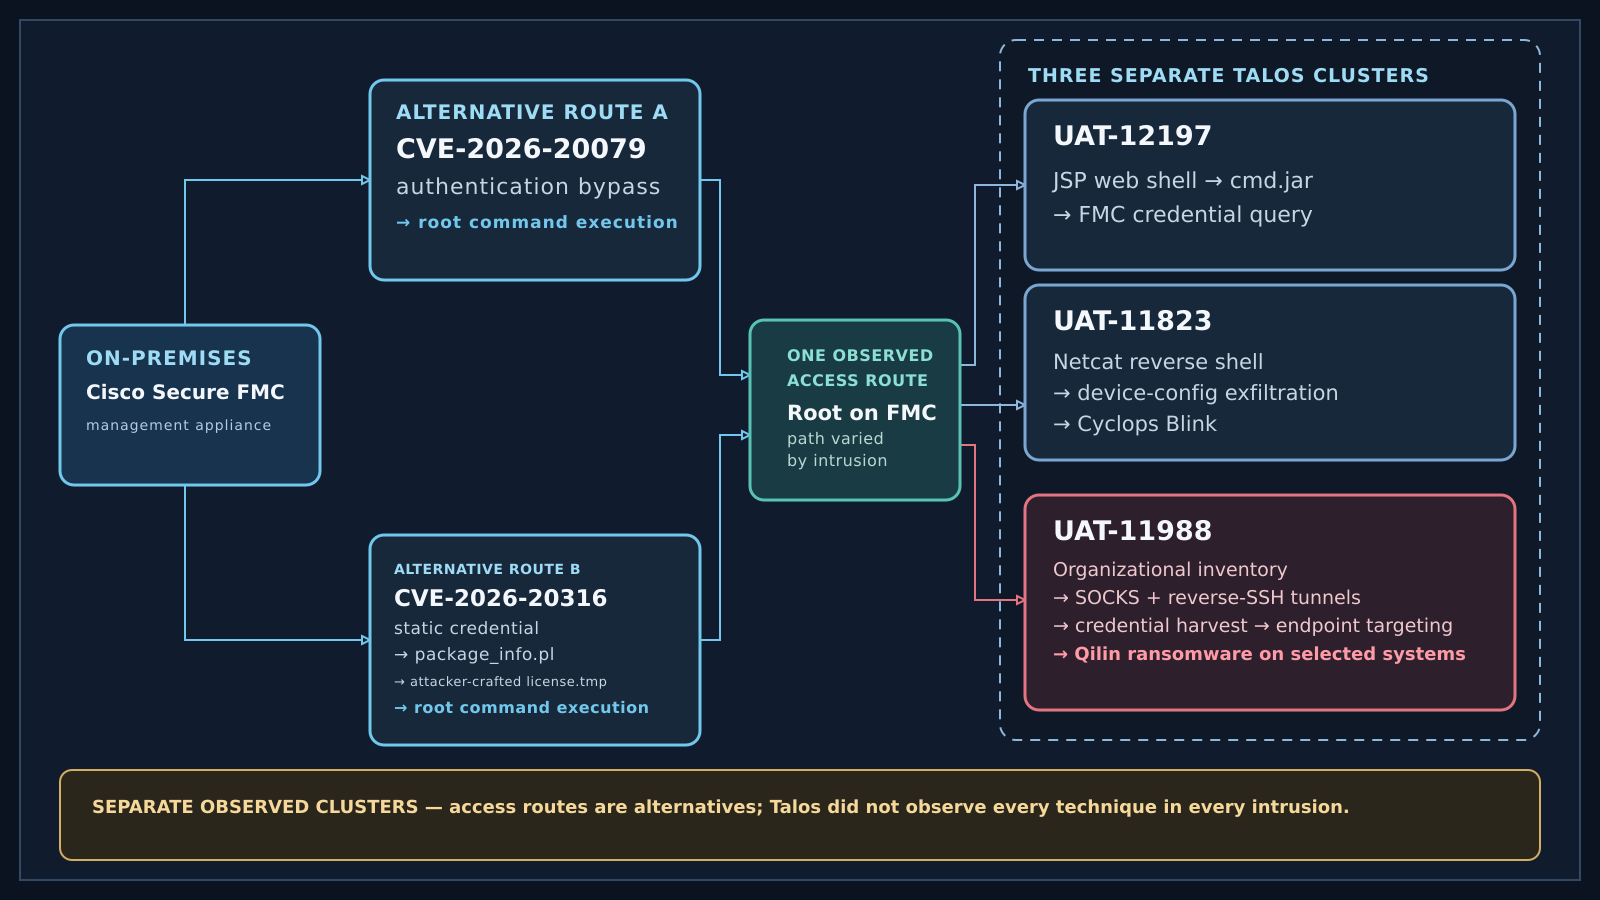Viewport: 1600px width, 900px height.
Task: Click Qilin ransomware on selected systems
Action: (x=1259, y=654)
